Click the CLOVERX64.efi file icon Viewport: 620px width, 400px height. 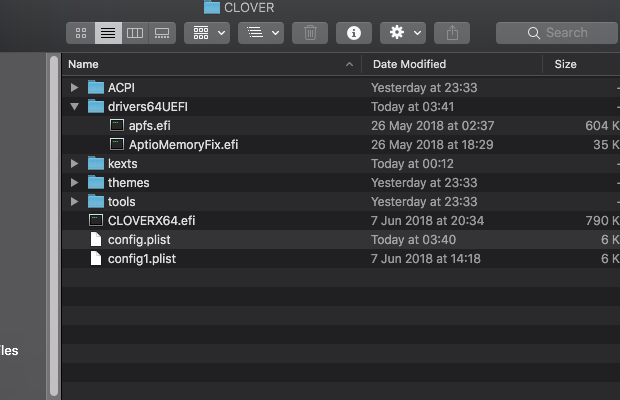click(96, 220)
